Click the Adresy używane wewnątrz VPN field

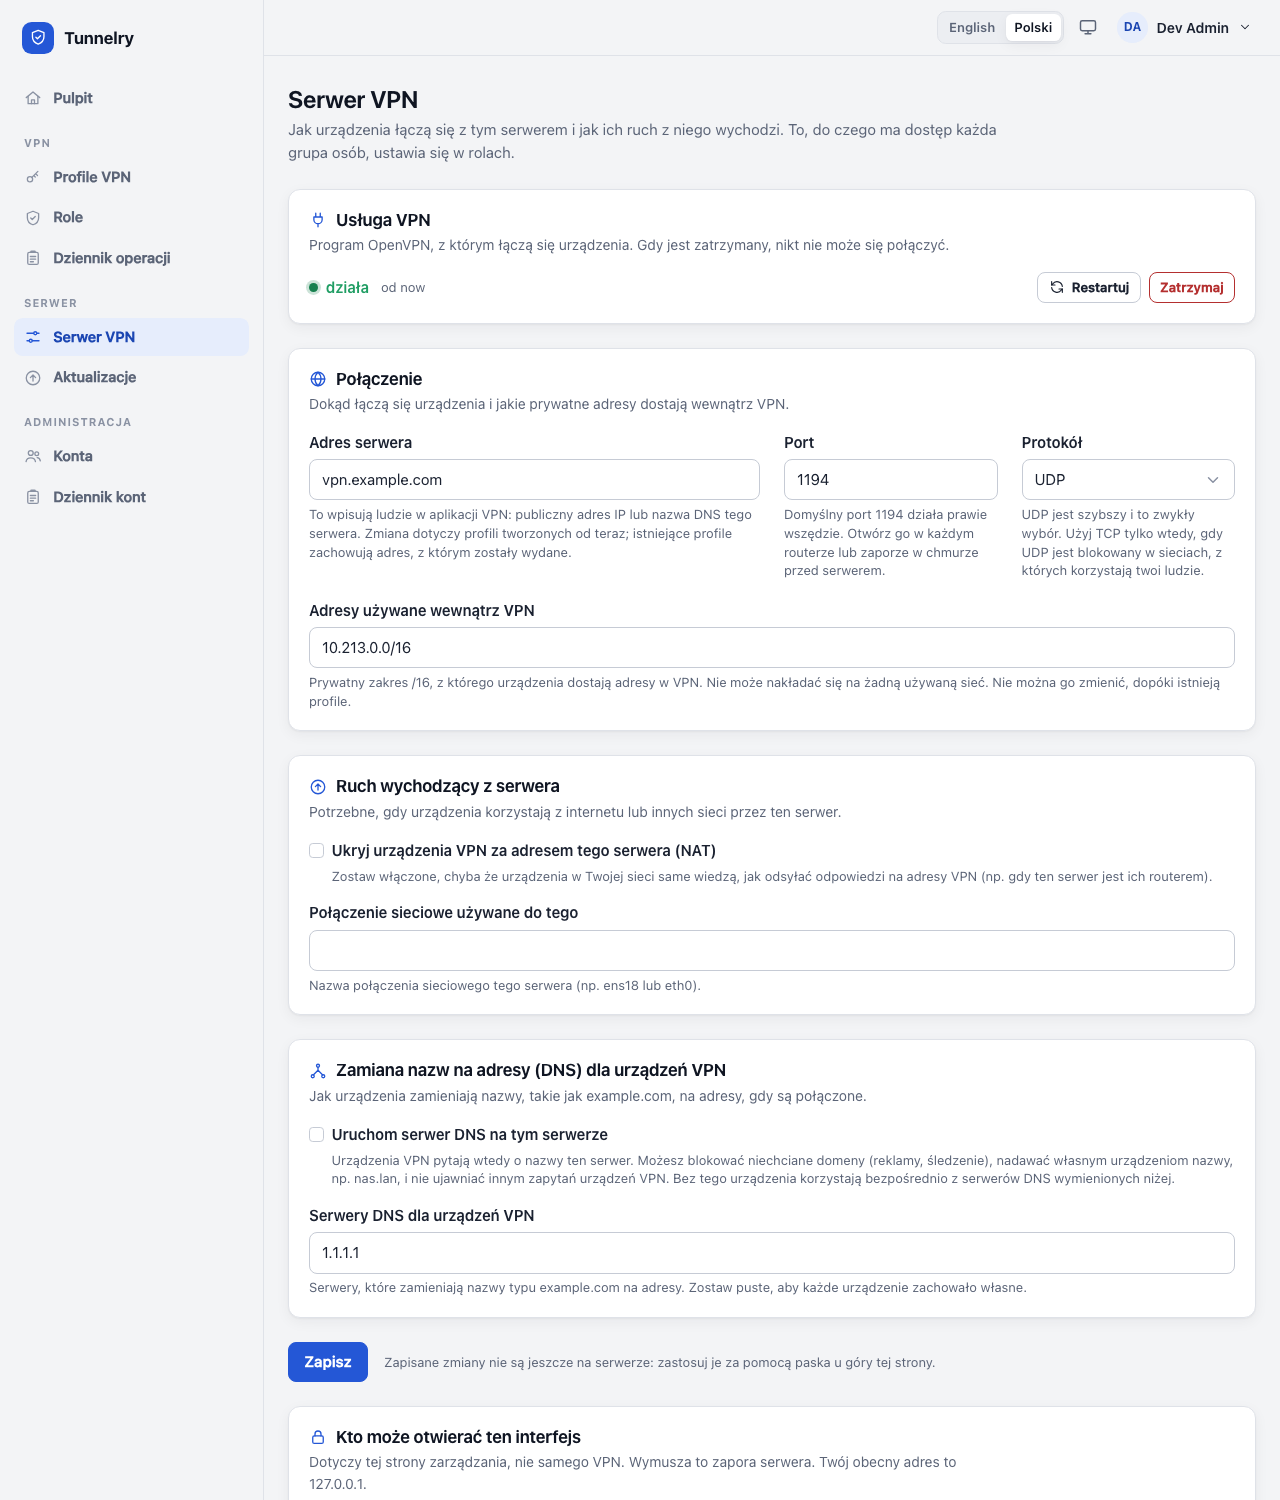tap(772, 648)
